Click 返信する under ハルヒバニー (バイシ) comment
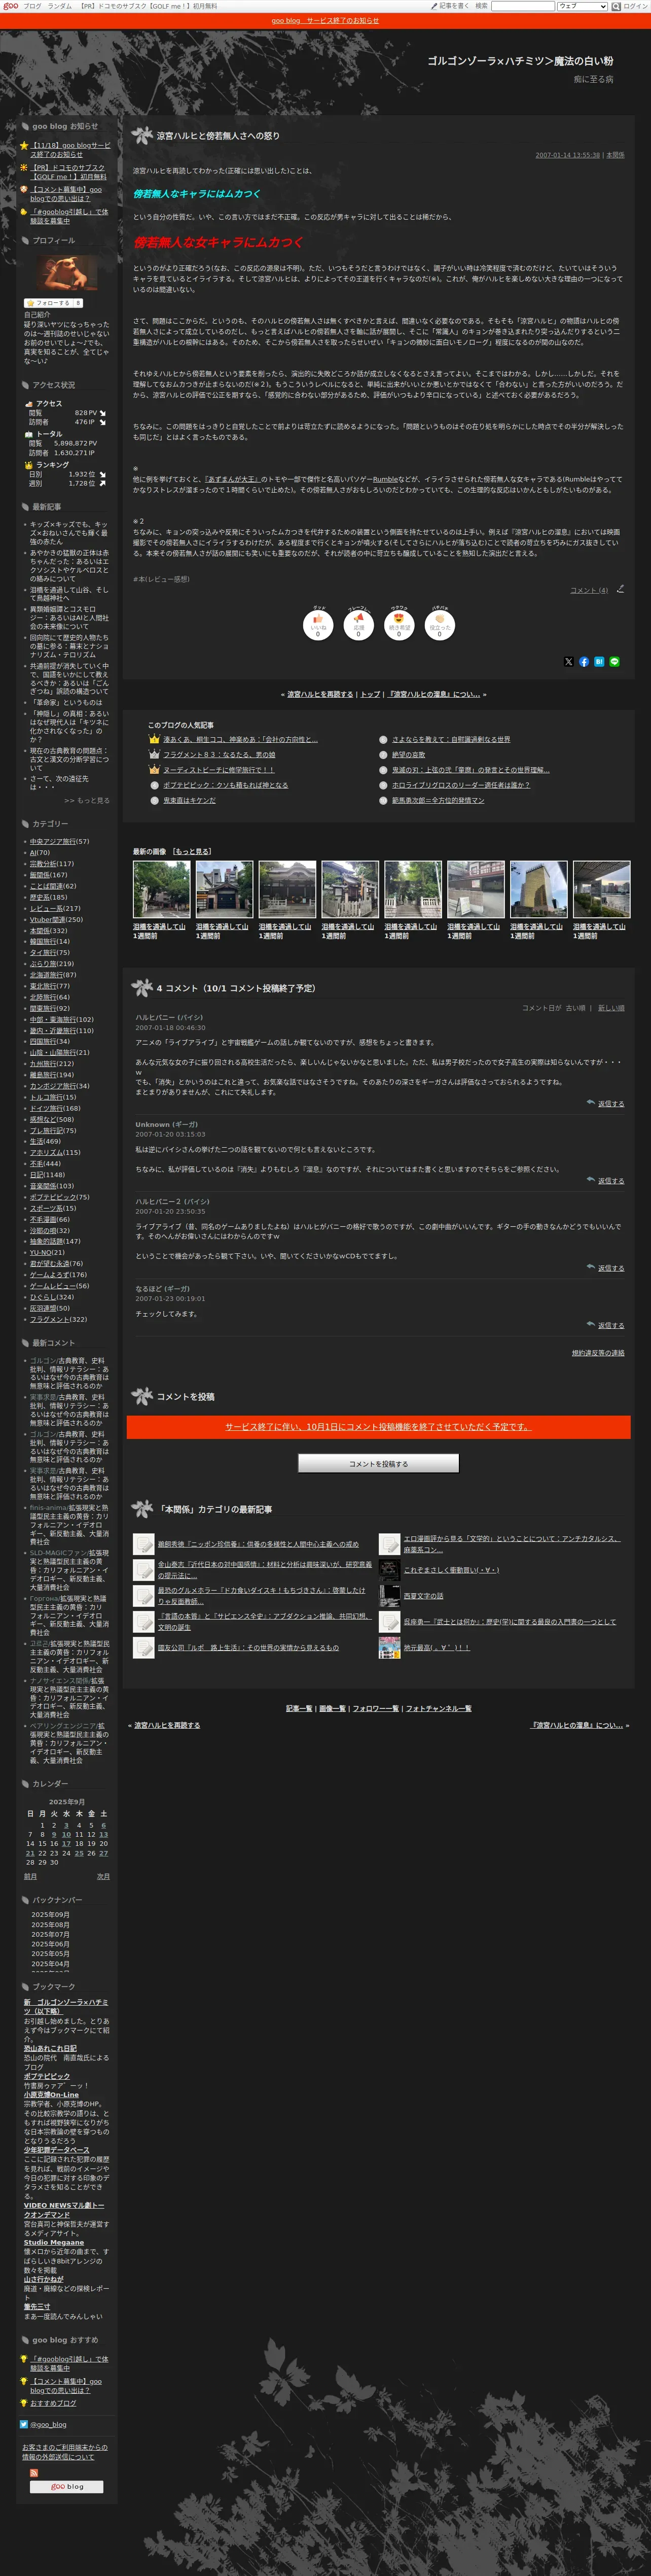Viewport: 651px width, 2576px height. click(x=610, y=1104)
